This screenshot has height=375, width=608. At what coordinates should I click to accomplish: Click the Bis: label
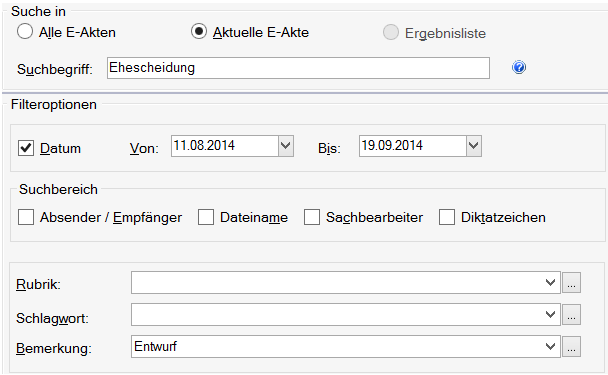[x=329, y=148]
